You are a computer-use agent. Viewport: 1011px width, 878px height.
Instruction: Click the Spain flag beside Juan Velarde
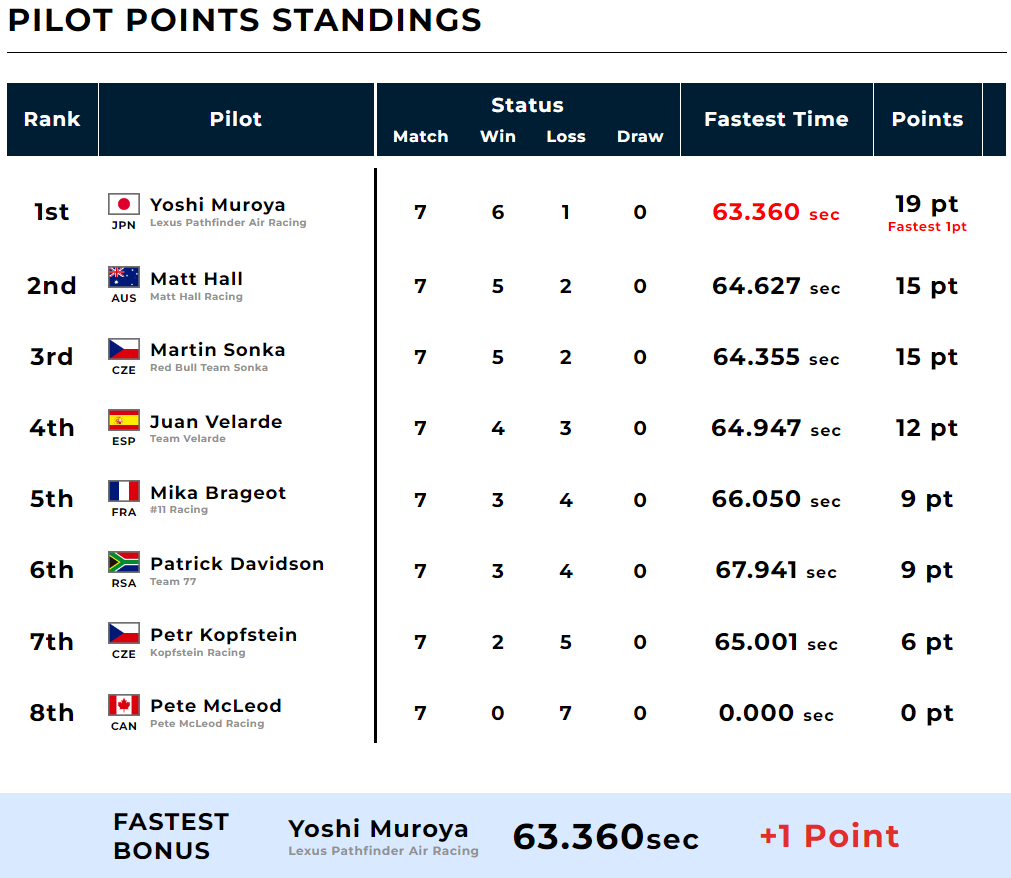coord(124,420)
